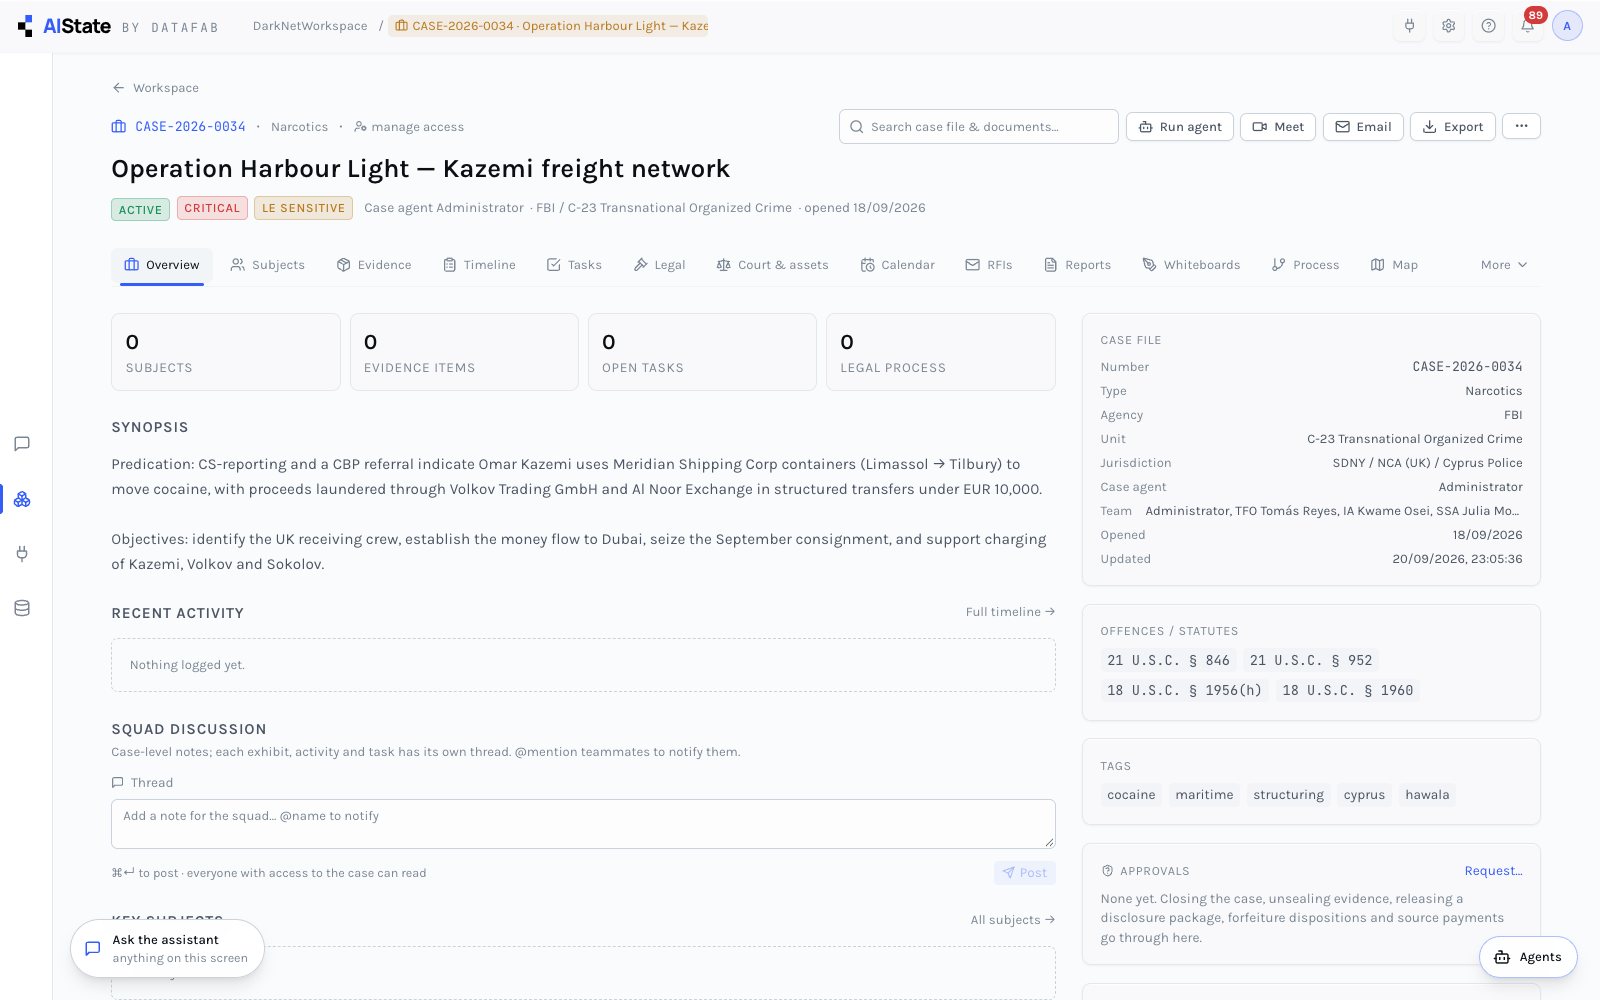Click the AIState logo
The image size is (1600, 1000).
pos(64,27)
